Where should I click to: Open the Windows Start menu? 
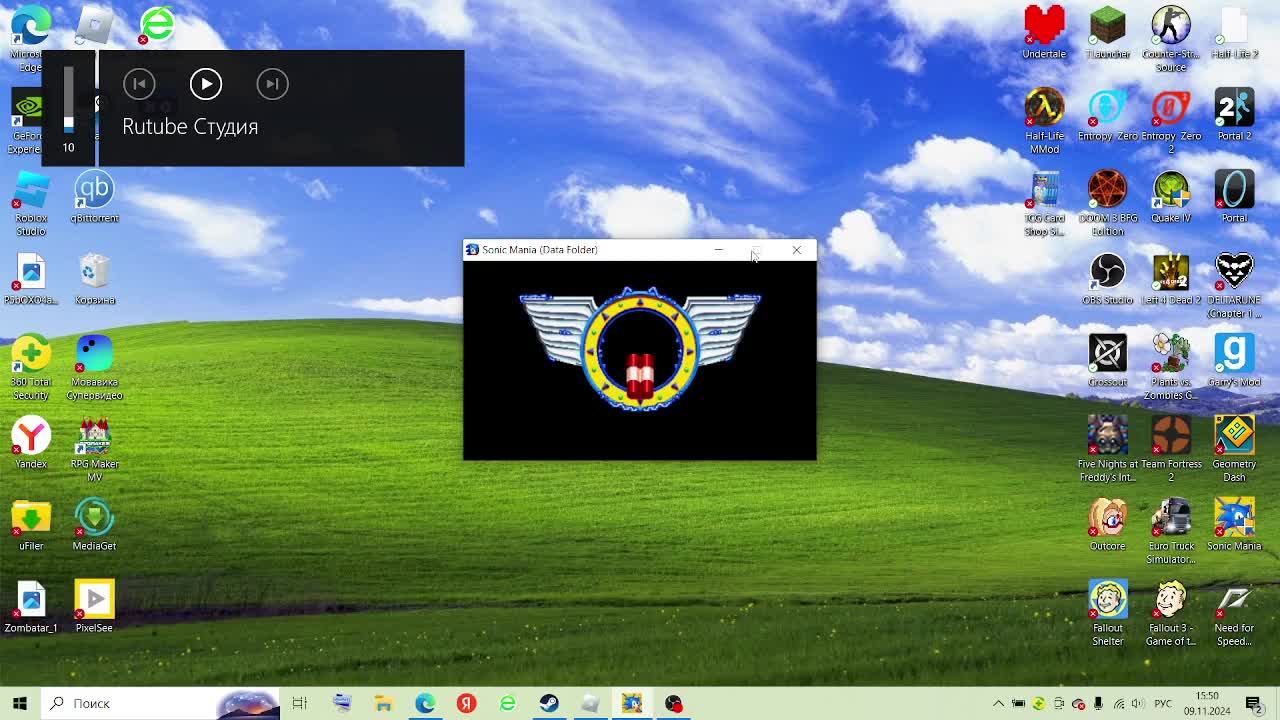(x=20, y=703)
